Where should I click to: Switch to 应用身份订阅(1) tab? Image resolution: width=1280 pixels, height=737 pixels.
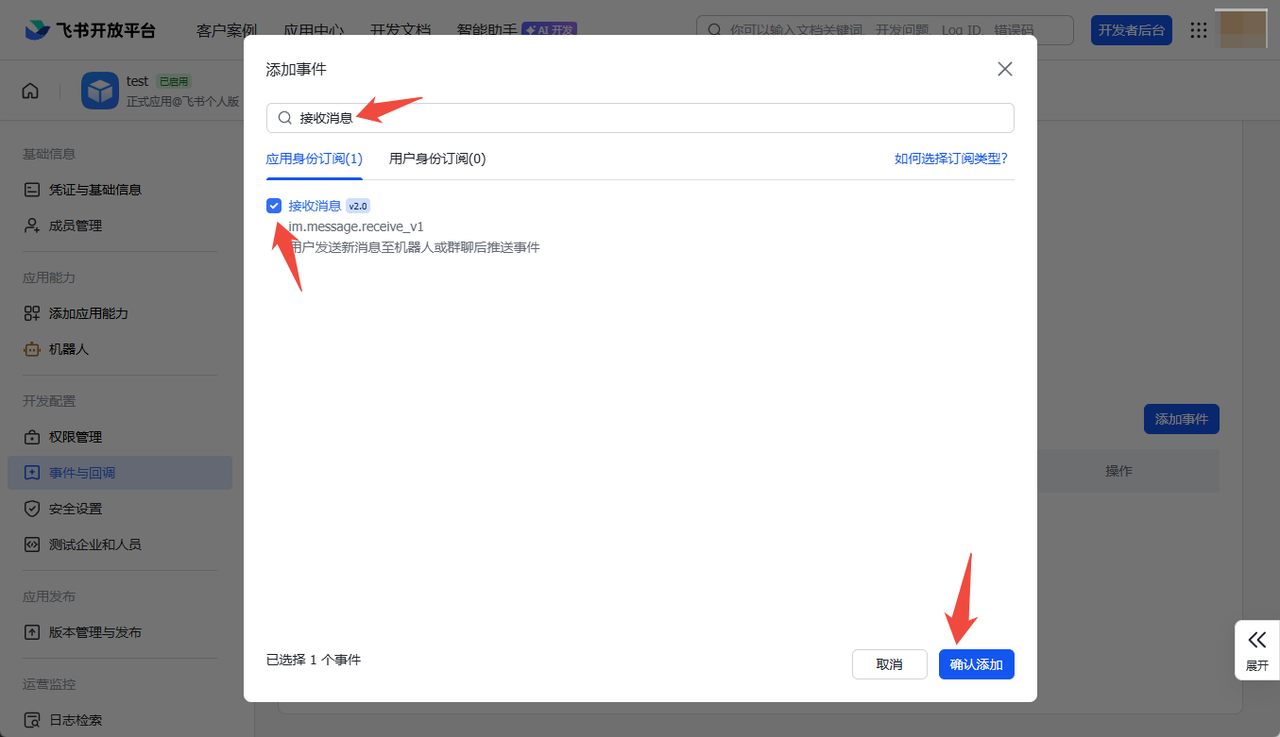point(315,158)
